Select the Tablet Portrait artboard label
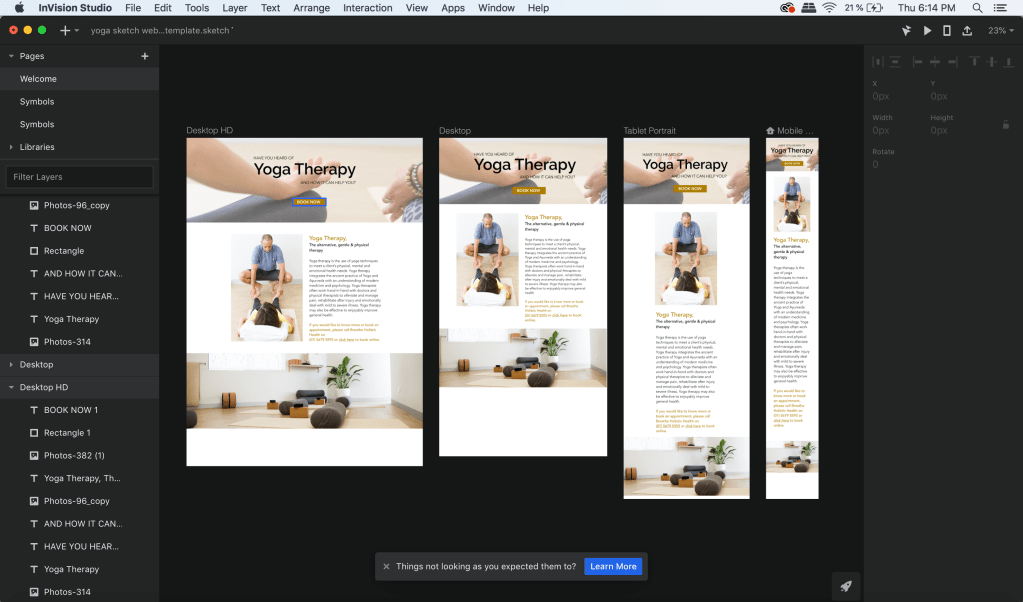The width and height of the screenshot is (1023, 602). [x=649, y=131]
